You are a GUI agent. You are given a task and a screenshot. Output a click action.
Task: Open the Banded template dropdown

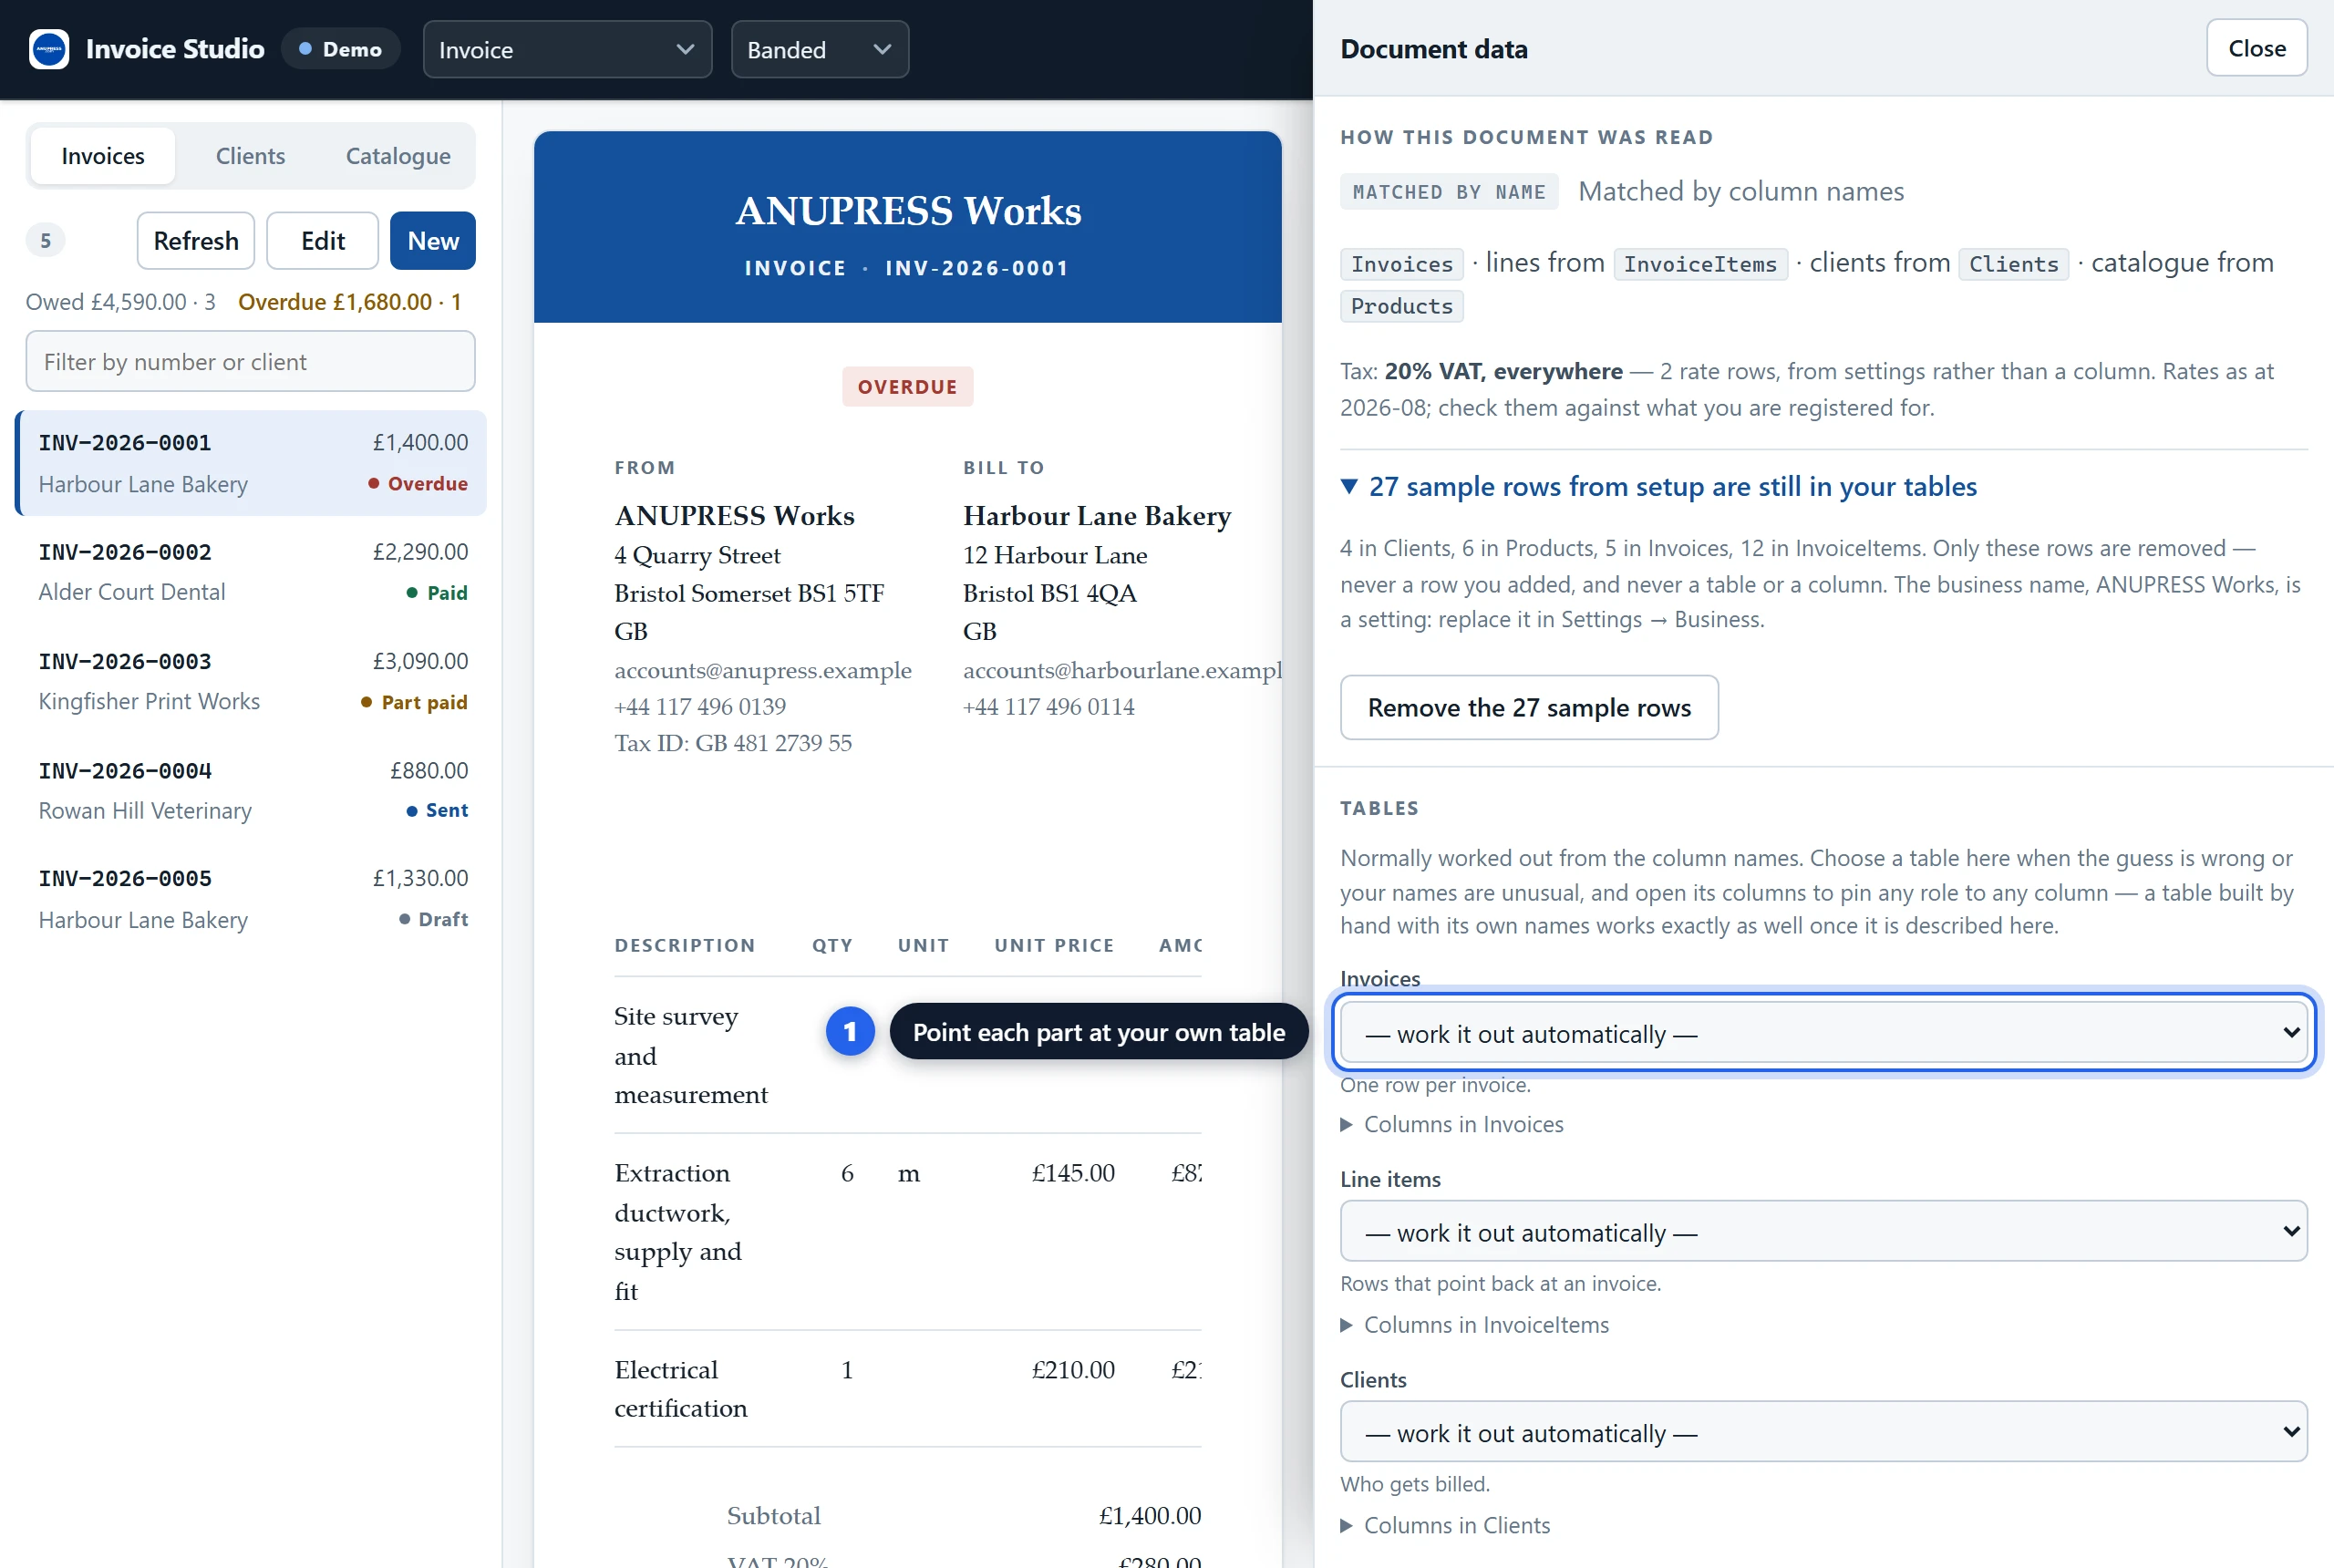[x=819, y=49]
